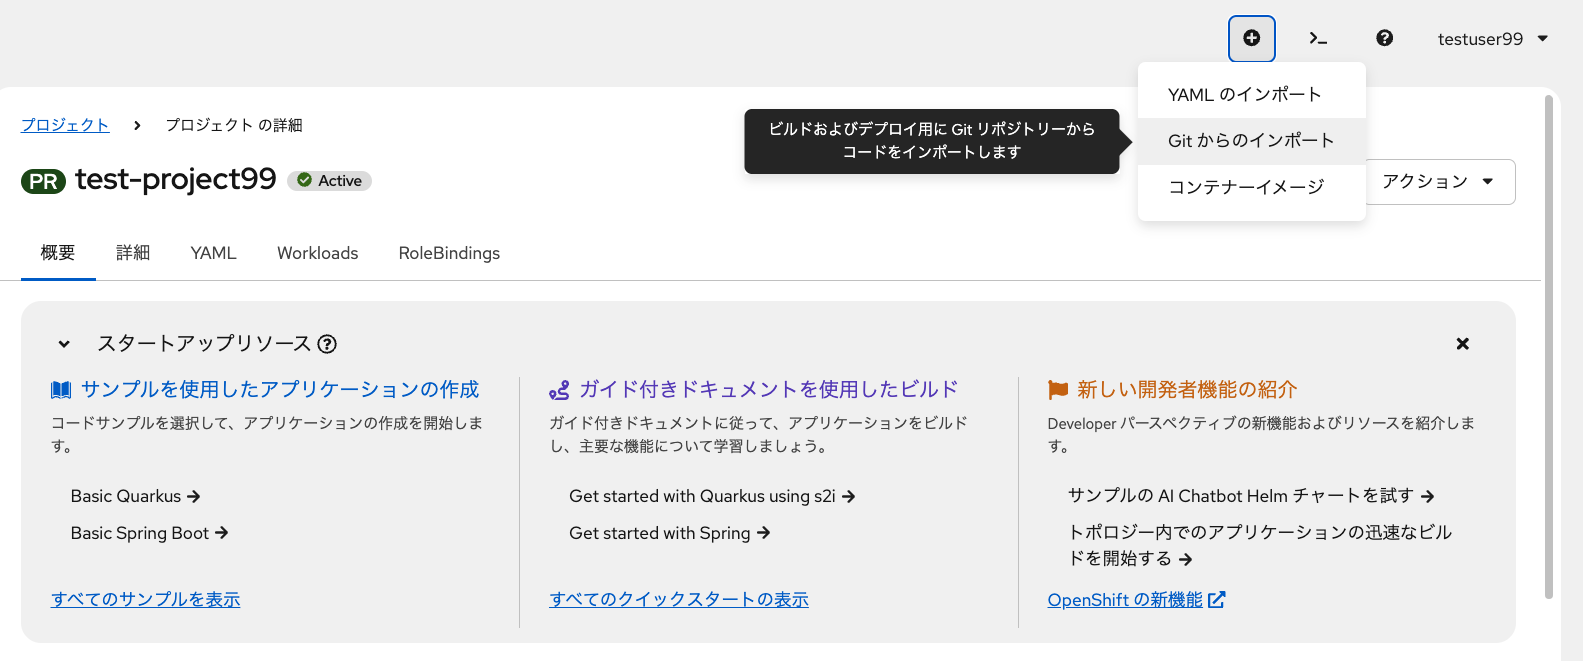Select コンテナーイメージ menu entry
Image resolution: width=1583 pixels, height=661 pixels.
pos(1252,187)
